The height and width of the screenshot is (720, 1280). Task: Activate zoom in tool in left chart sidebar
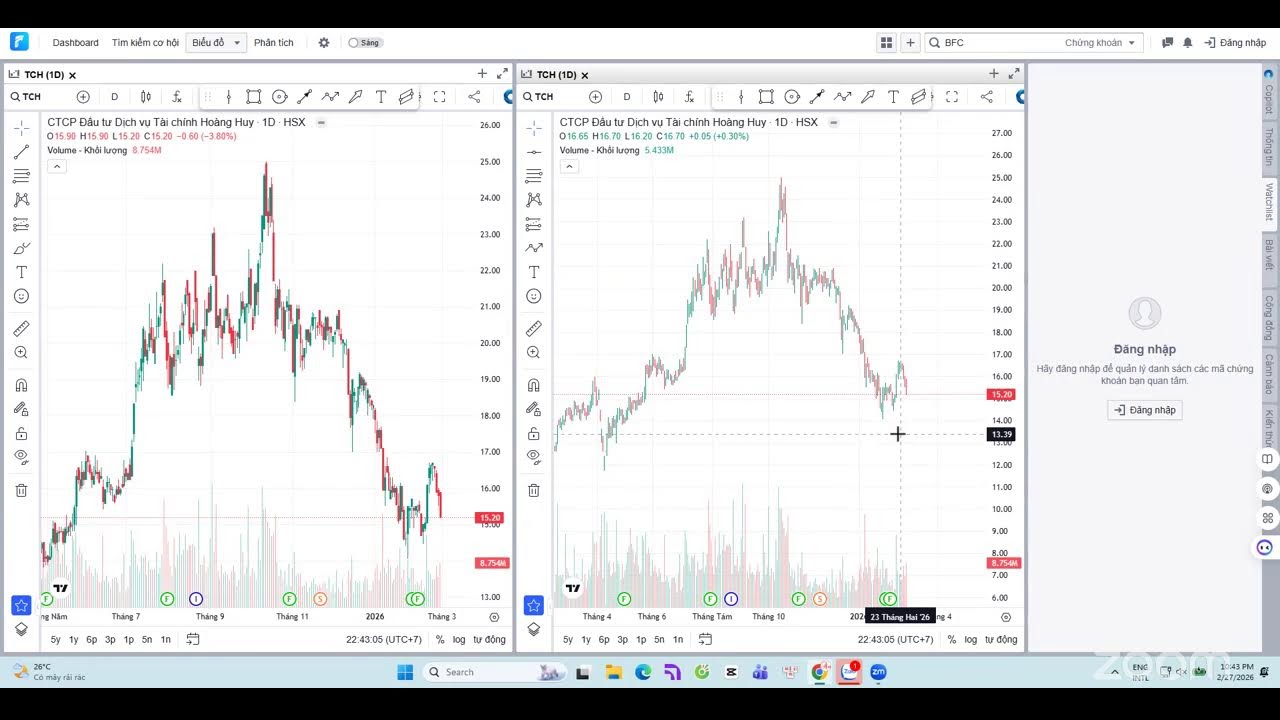click(21, 352)
